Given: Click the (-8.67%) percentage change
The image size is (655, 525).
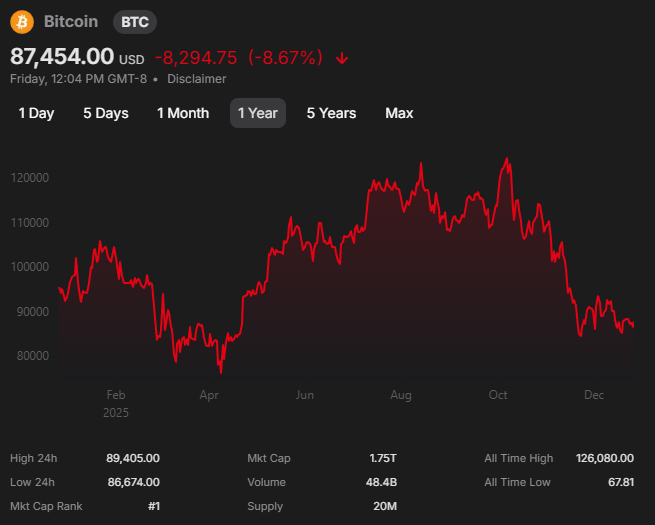Looking at the screenshot, I should (285, 58).
